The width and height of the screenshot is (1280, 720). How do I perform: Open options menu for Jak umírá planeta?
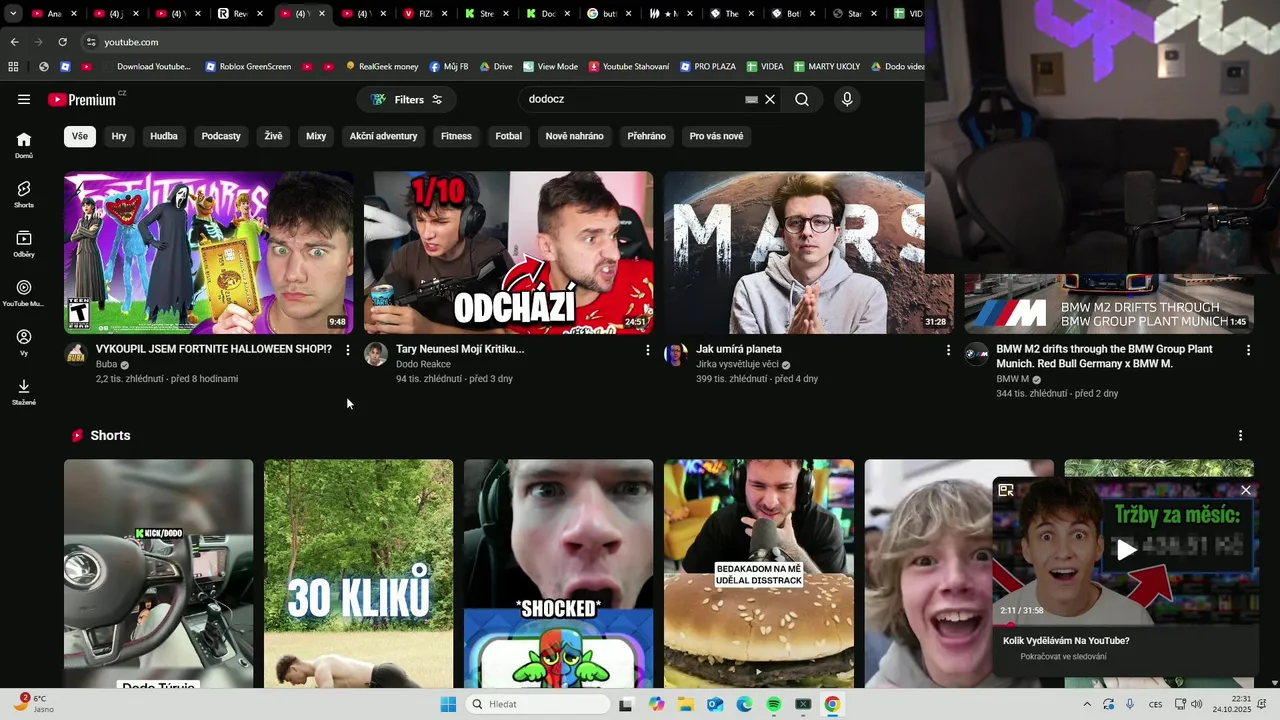(948, 350)
